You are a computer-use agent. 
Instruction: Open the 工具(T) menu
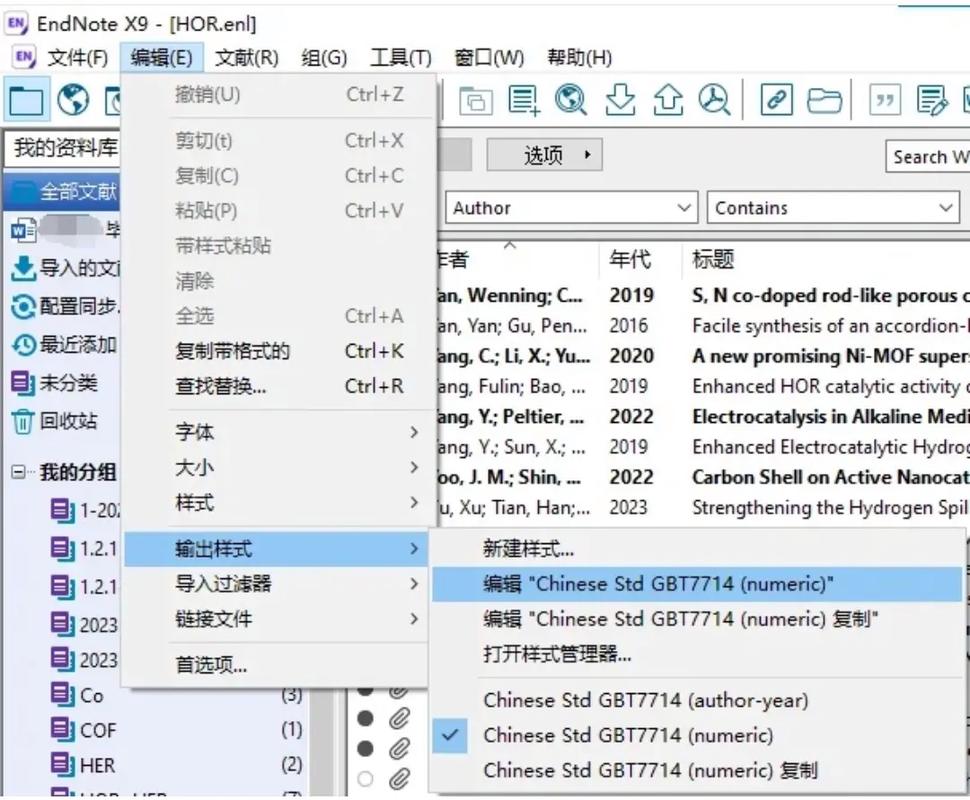(401, 58)
